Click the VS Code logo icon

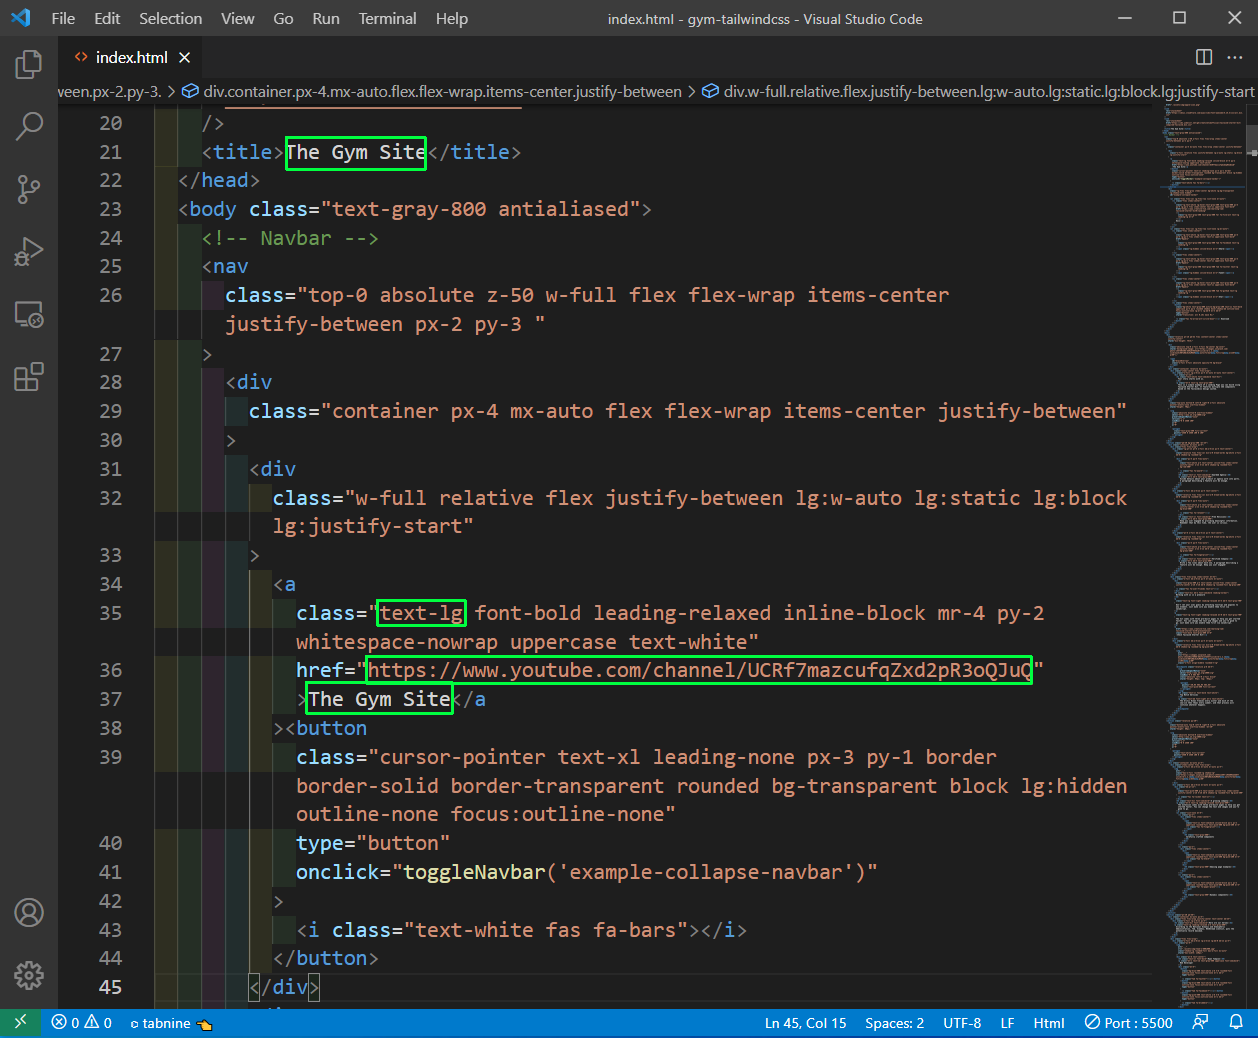click(20, 18)
